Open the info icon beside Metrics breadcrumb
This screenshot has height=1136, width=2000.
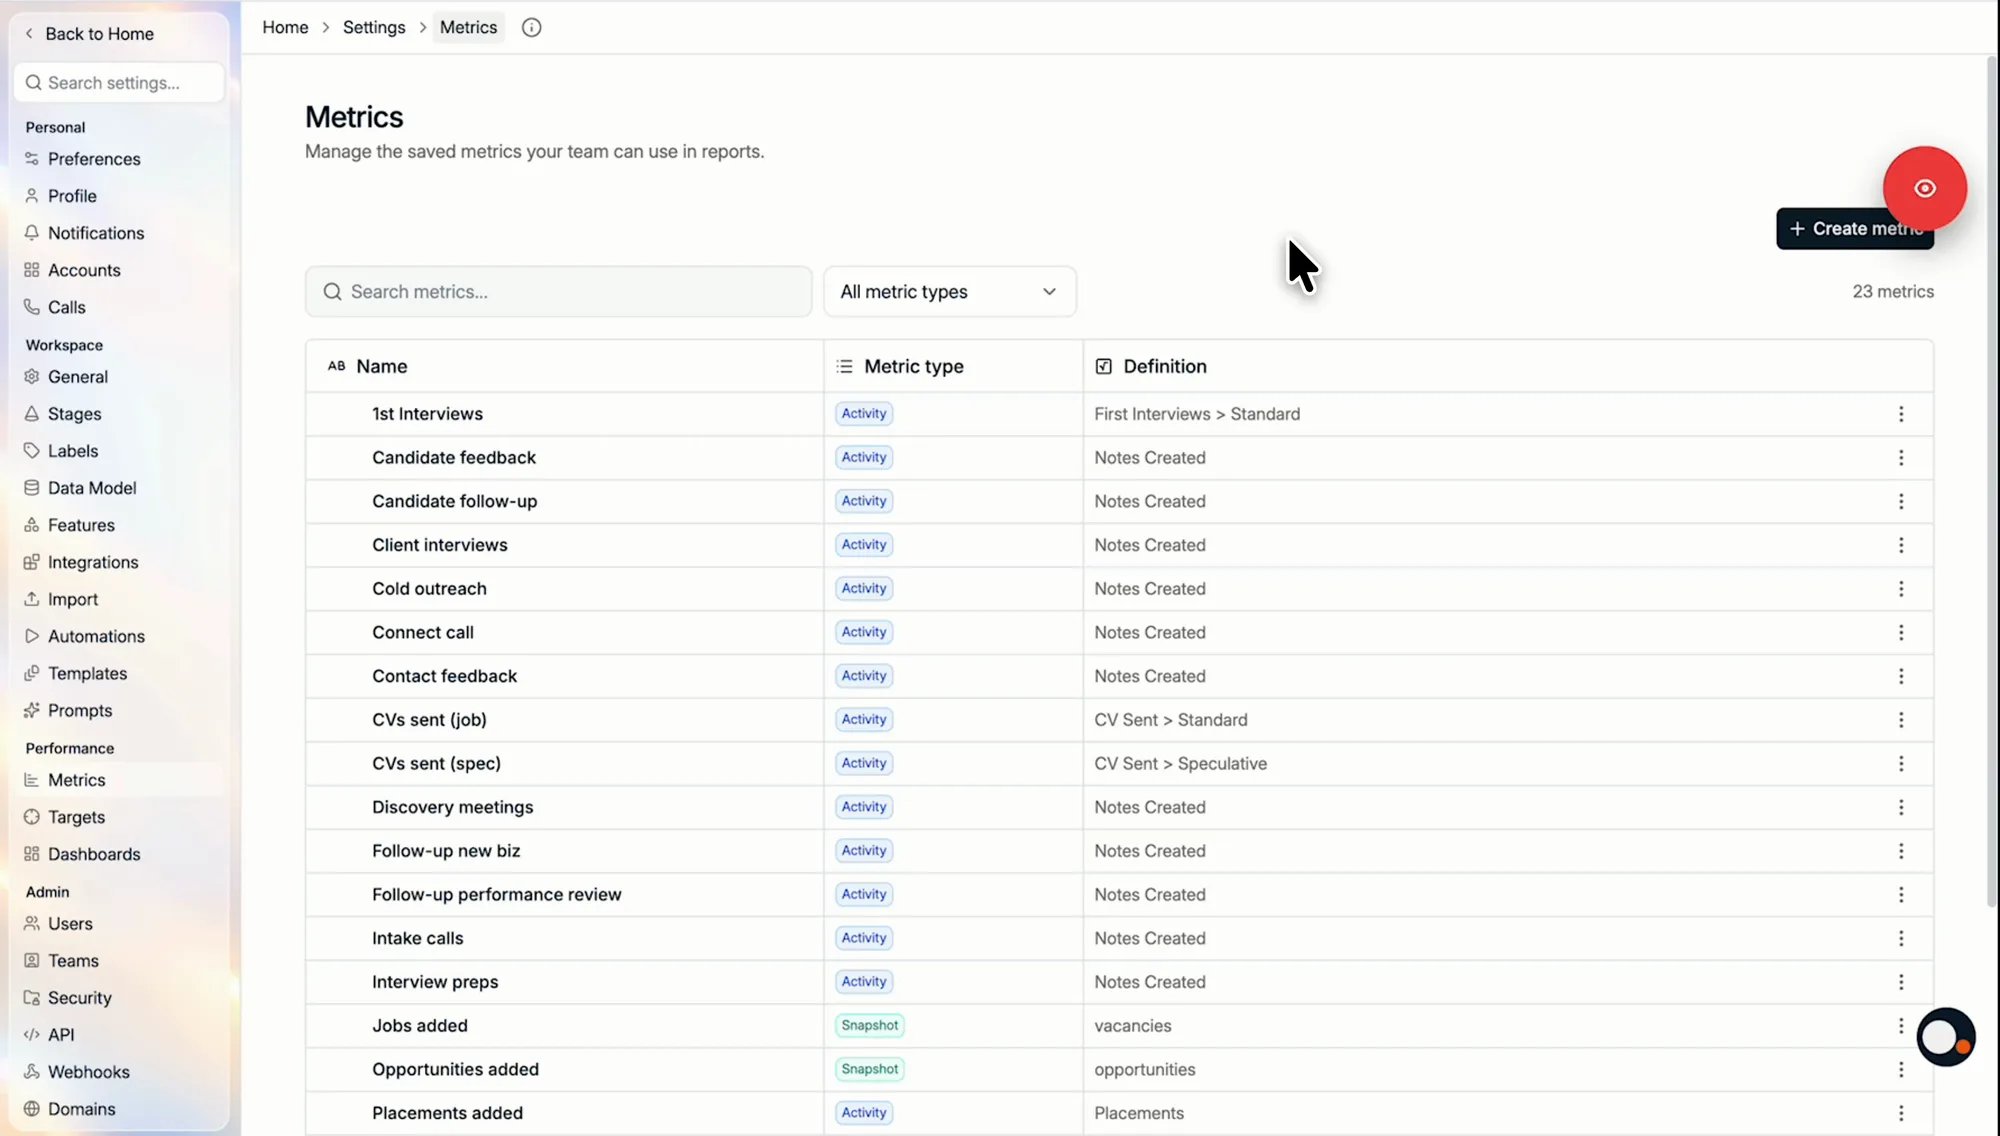(531, 28)
